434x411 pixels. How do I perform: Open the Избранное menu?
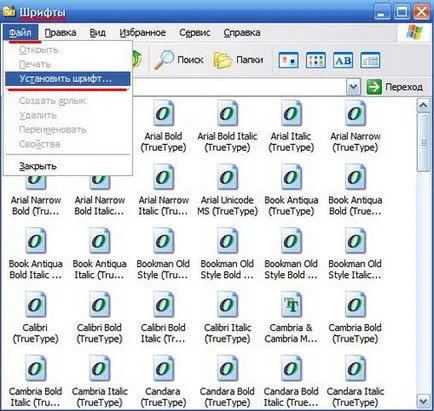142,33
